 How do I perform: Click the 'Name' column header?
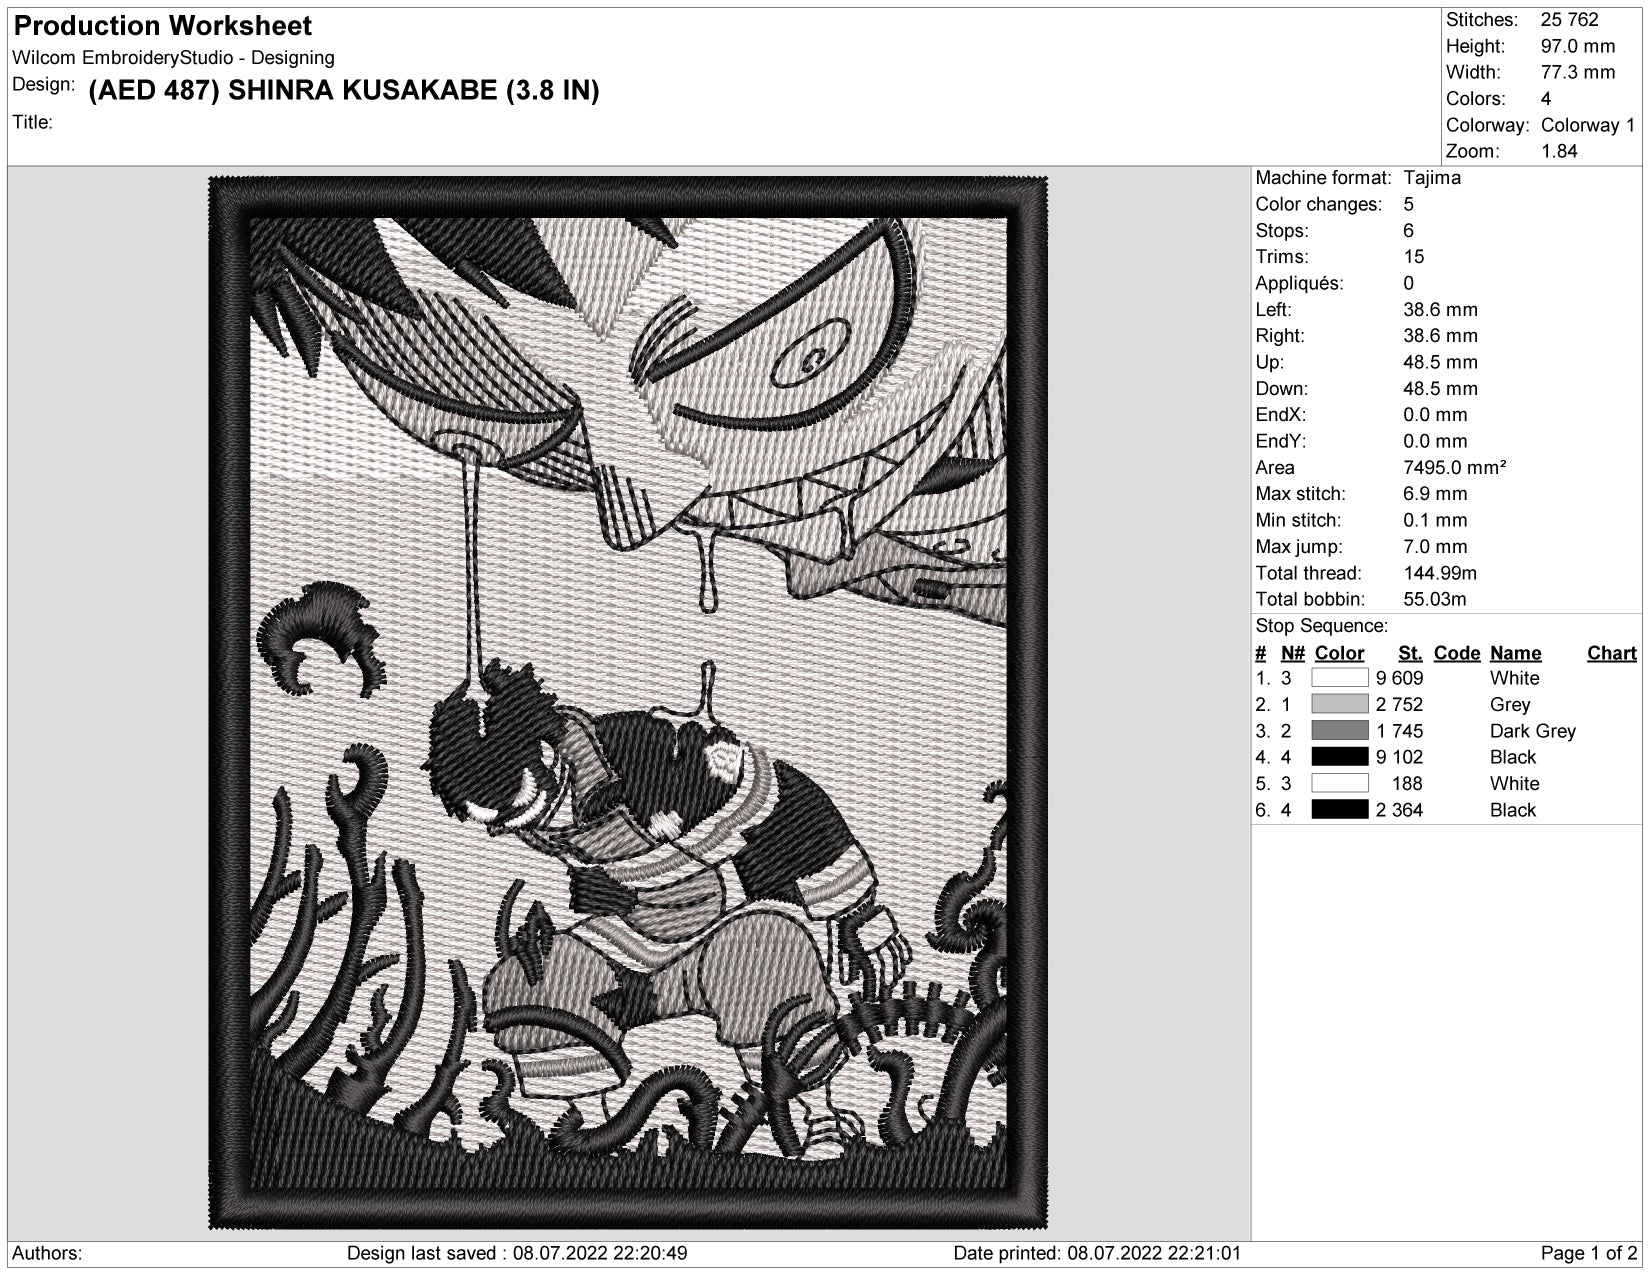(x=1515, y=653)
